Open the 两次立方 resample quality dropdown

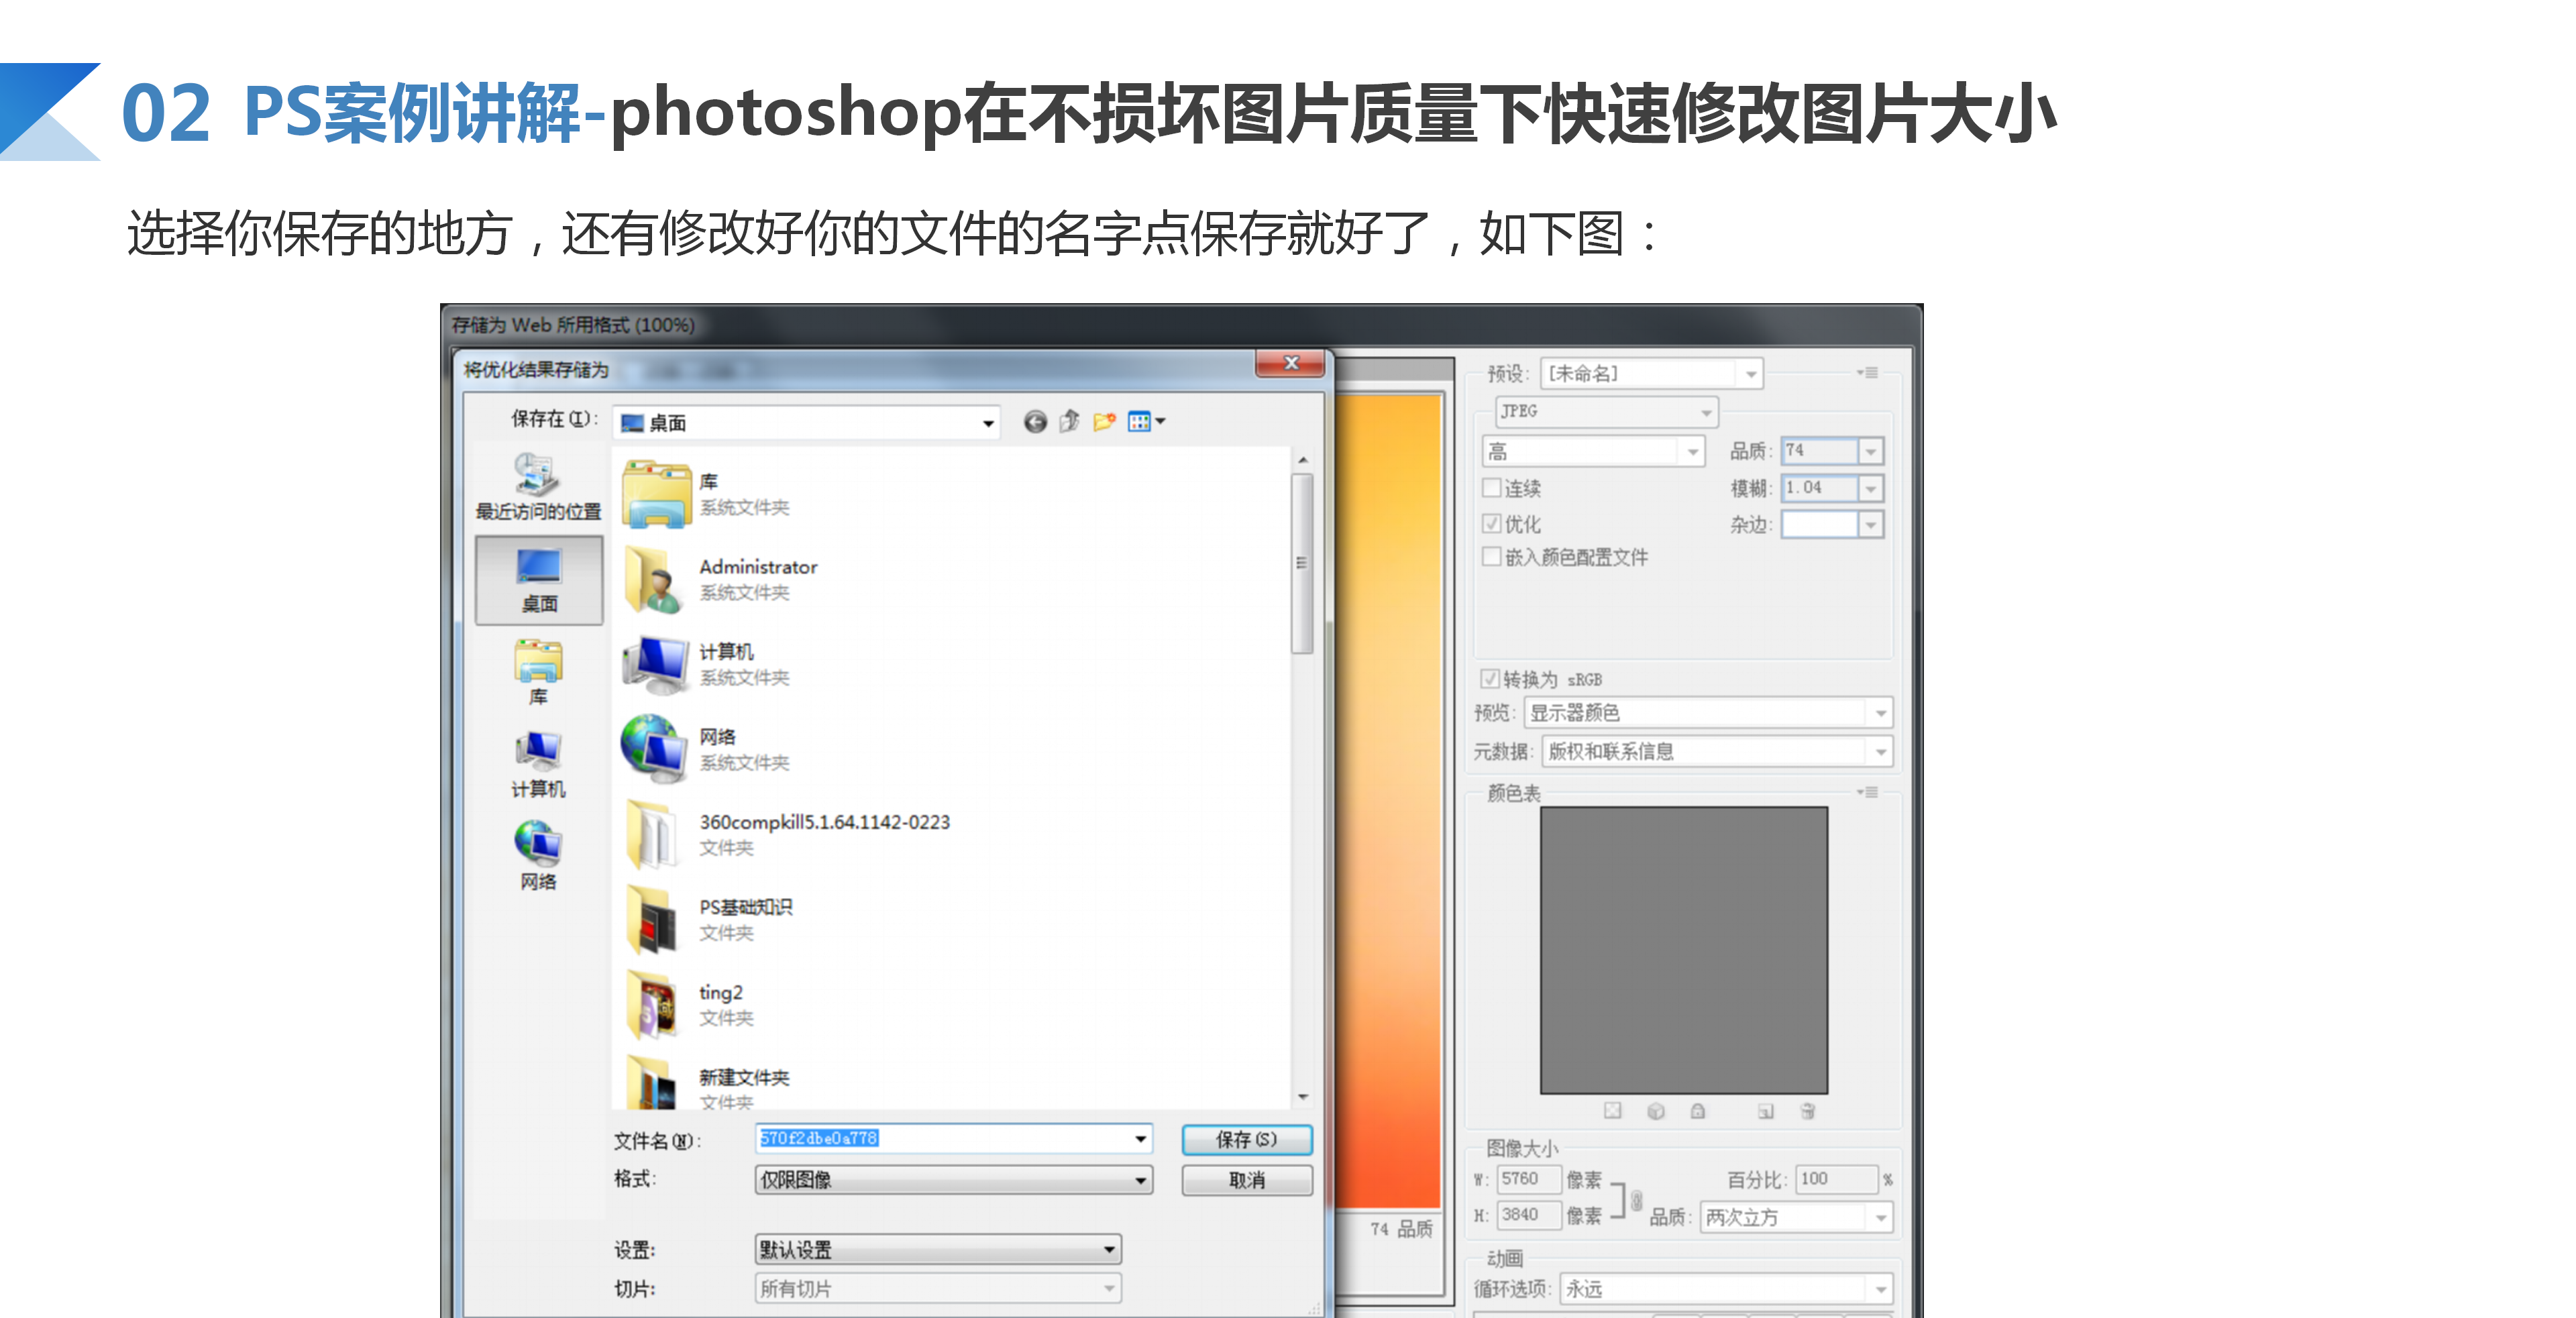(x=1796, y=1217)
